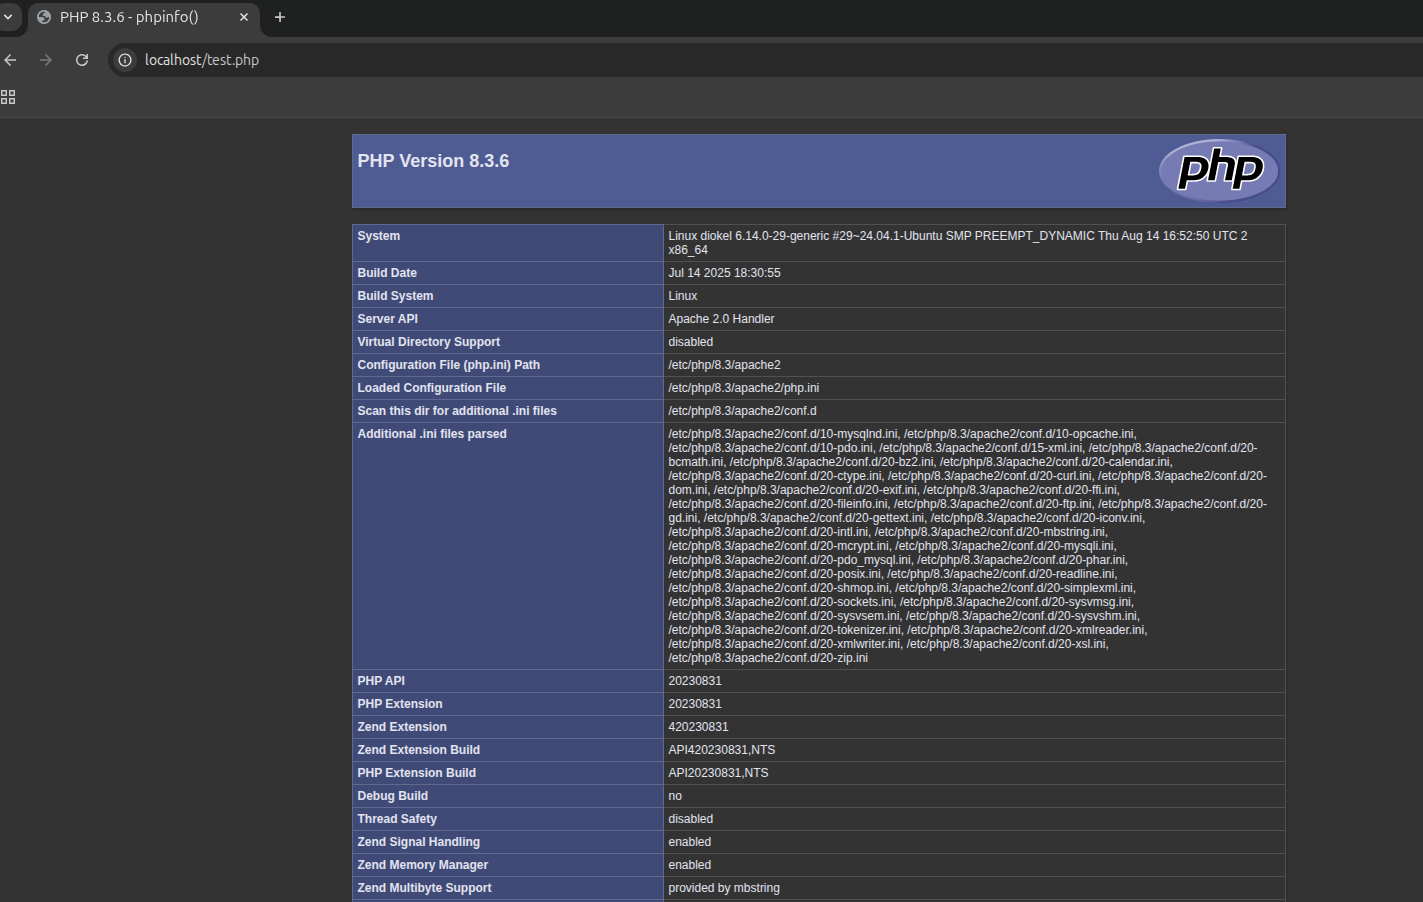This screenshot has height=902, width=1423.
Task: Follow the PHP logo link to php.net
Action: coord(1218,170)
